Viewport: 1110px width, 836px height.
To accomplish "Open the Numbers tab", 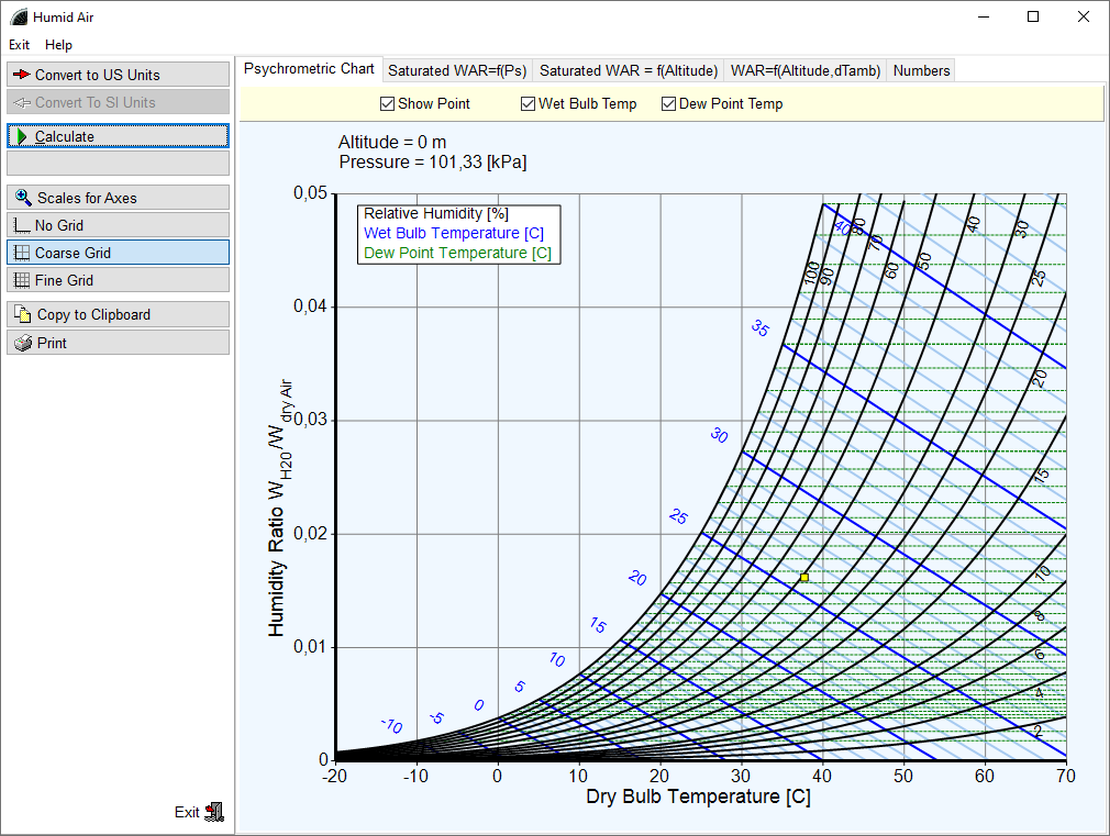I will [921, 71].
